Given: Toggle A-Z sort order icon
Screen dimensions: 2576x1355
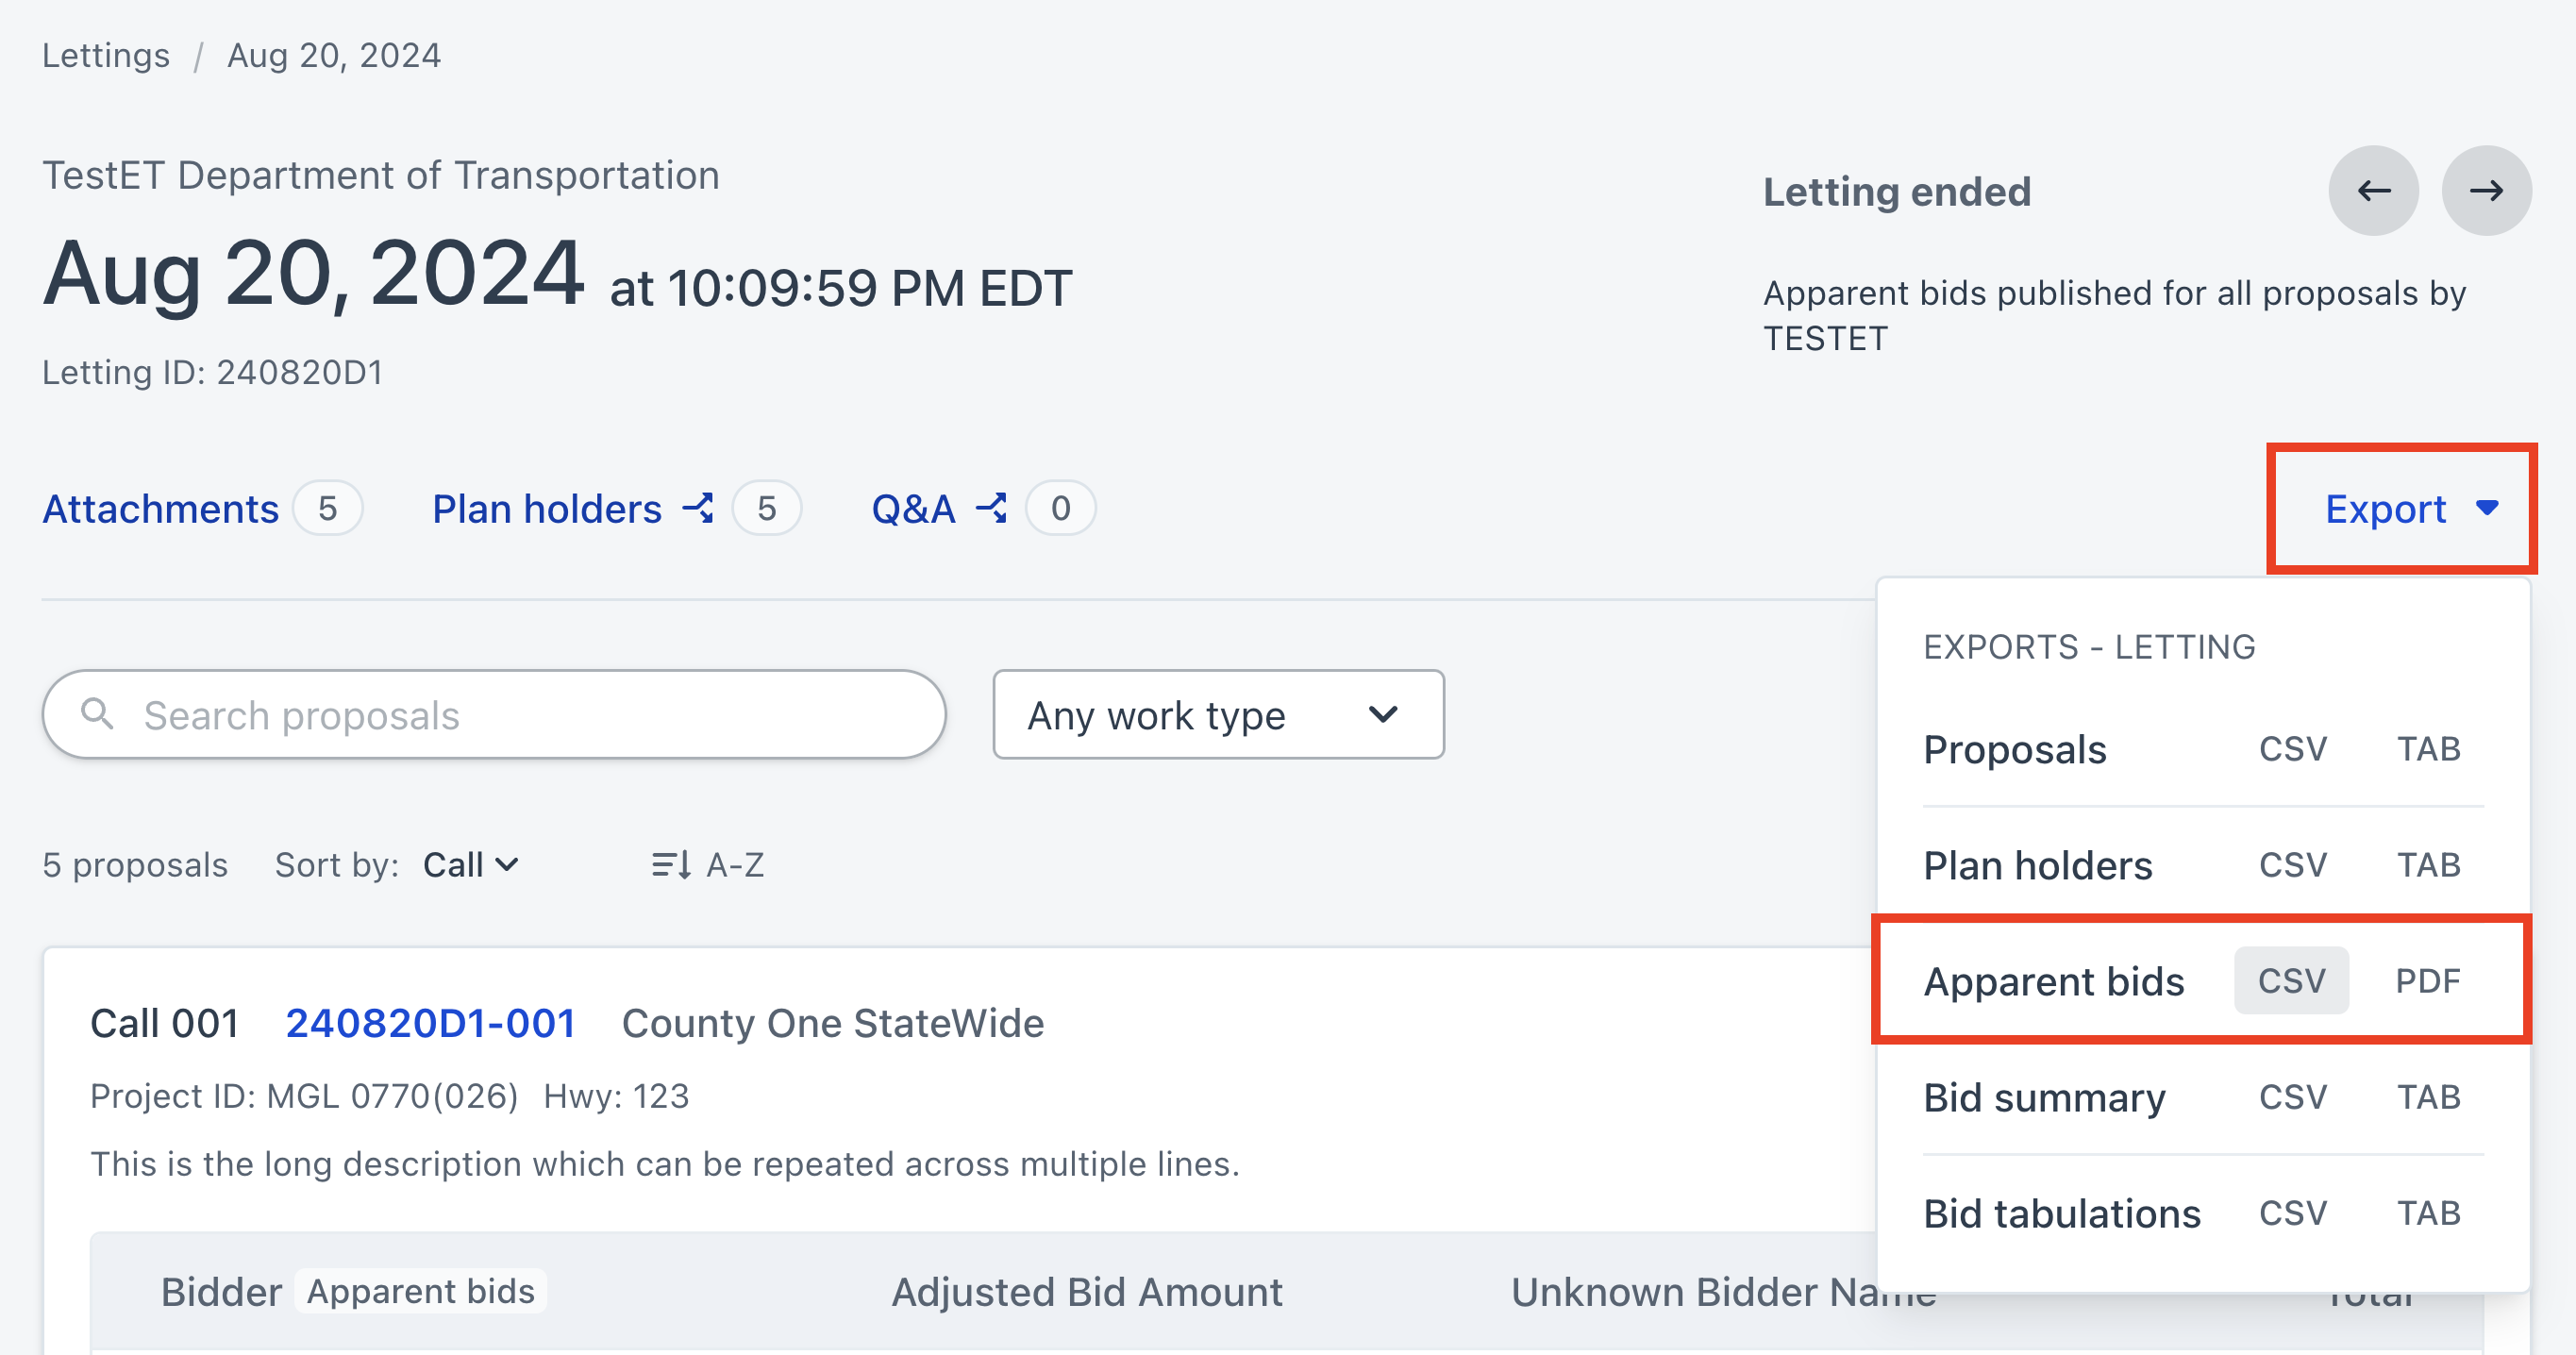Looking at the screenshot, I should pos(671,864).
